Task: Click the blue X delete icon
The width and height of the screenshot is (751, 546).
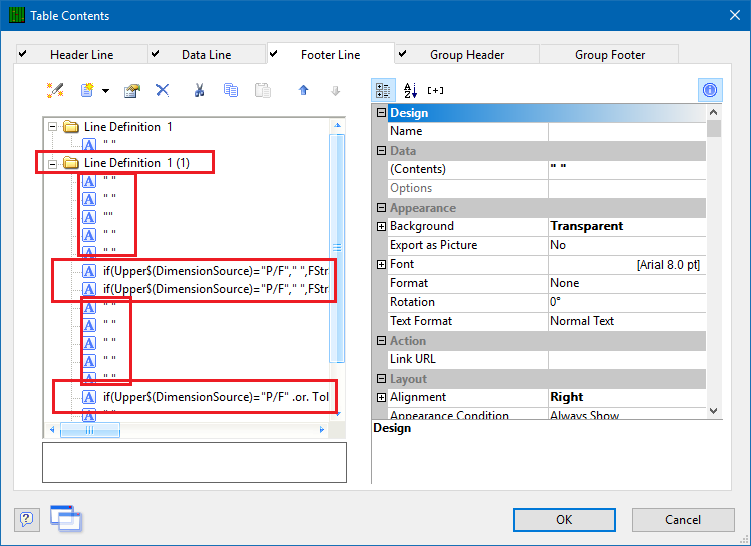Action: click(162, 90)
